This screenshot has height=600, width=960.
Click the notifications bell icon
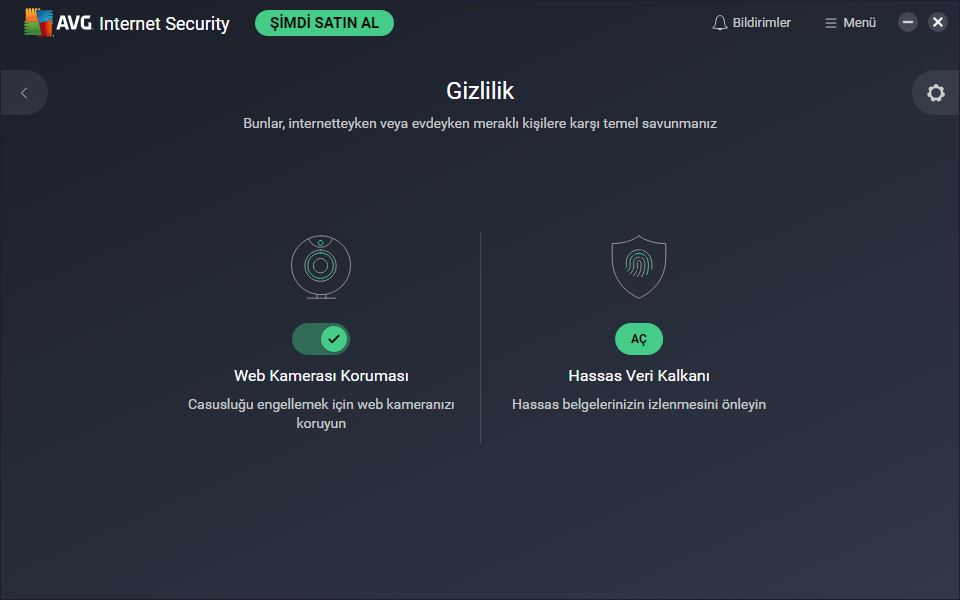pyautogui.click(x=720, y=23)
